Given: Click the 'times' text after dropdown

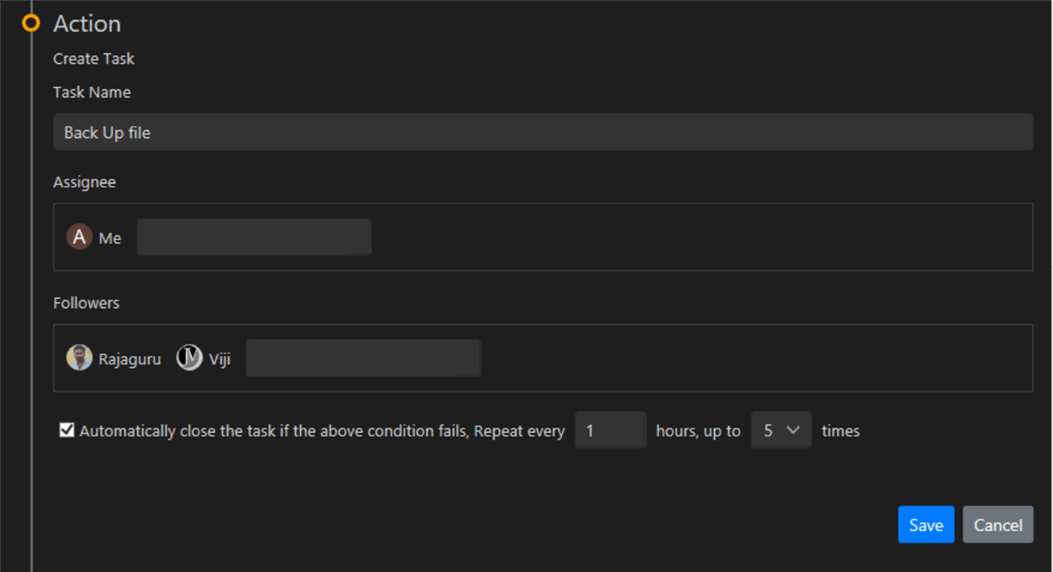Looking at the screenshot, I should [841, 431].
